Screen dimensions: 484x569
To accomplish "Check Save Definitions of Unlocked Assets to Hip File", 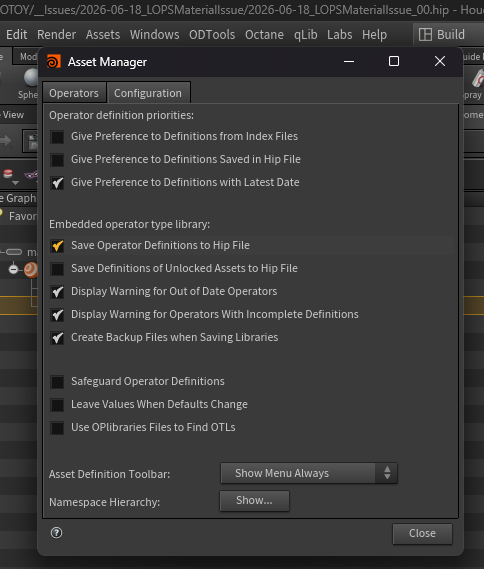I will [57, 269].
